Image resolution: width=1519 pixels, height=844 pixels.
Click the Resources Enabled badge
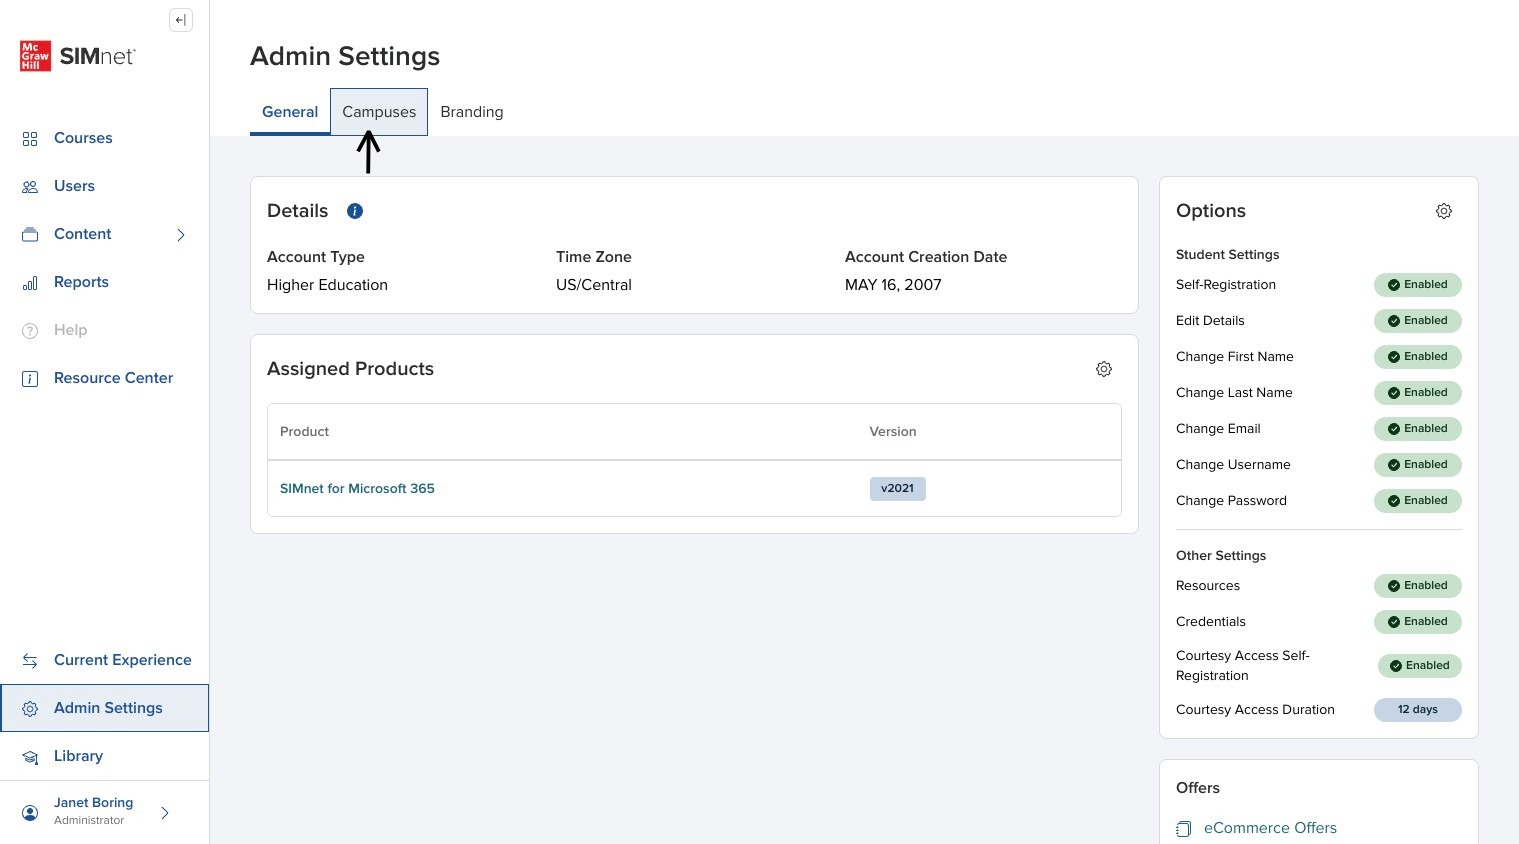pos(1418,586)
